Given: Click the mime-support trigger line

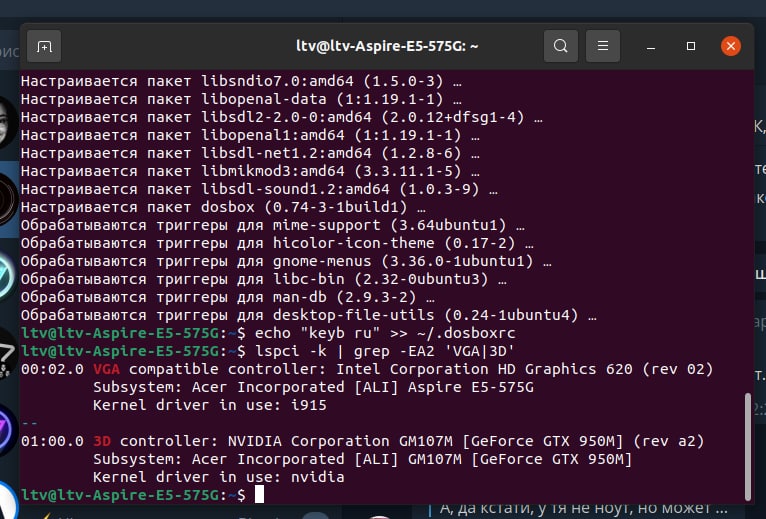Looking at the screenshot, I should pos(273,225).
